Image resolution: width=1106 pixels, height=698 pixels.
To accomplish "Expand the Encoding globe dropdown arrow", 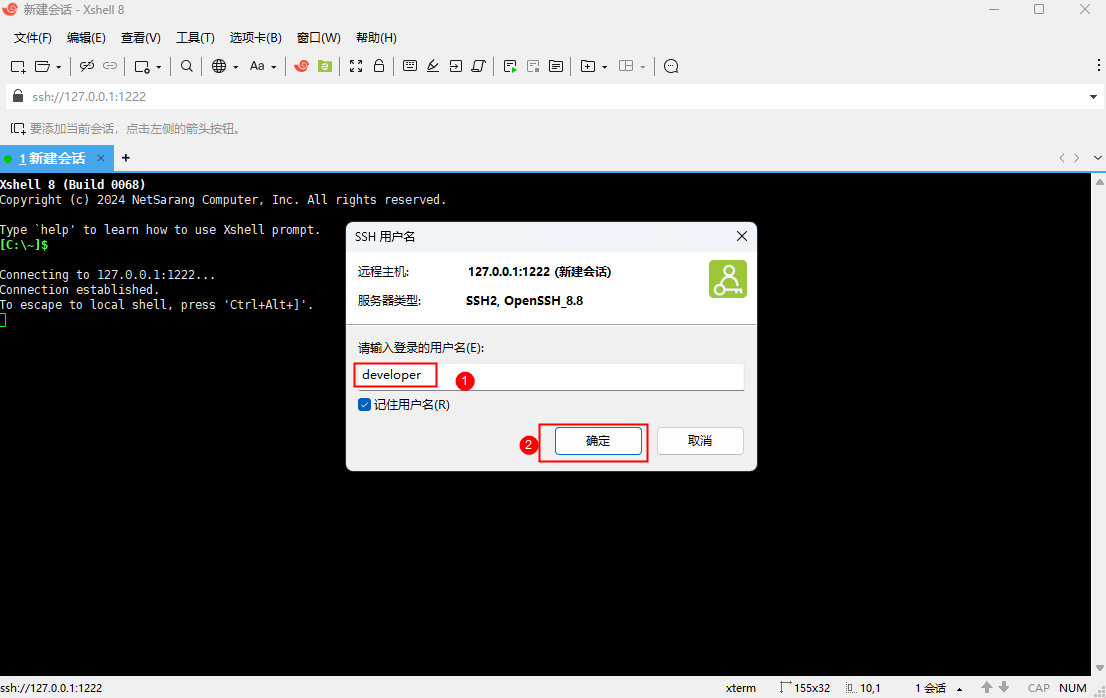I will coord(236,67).
